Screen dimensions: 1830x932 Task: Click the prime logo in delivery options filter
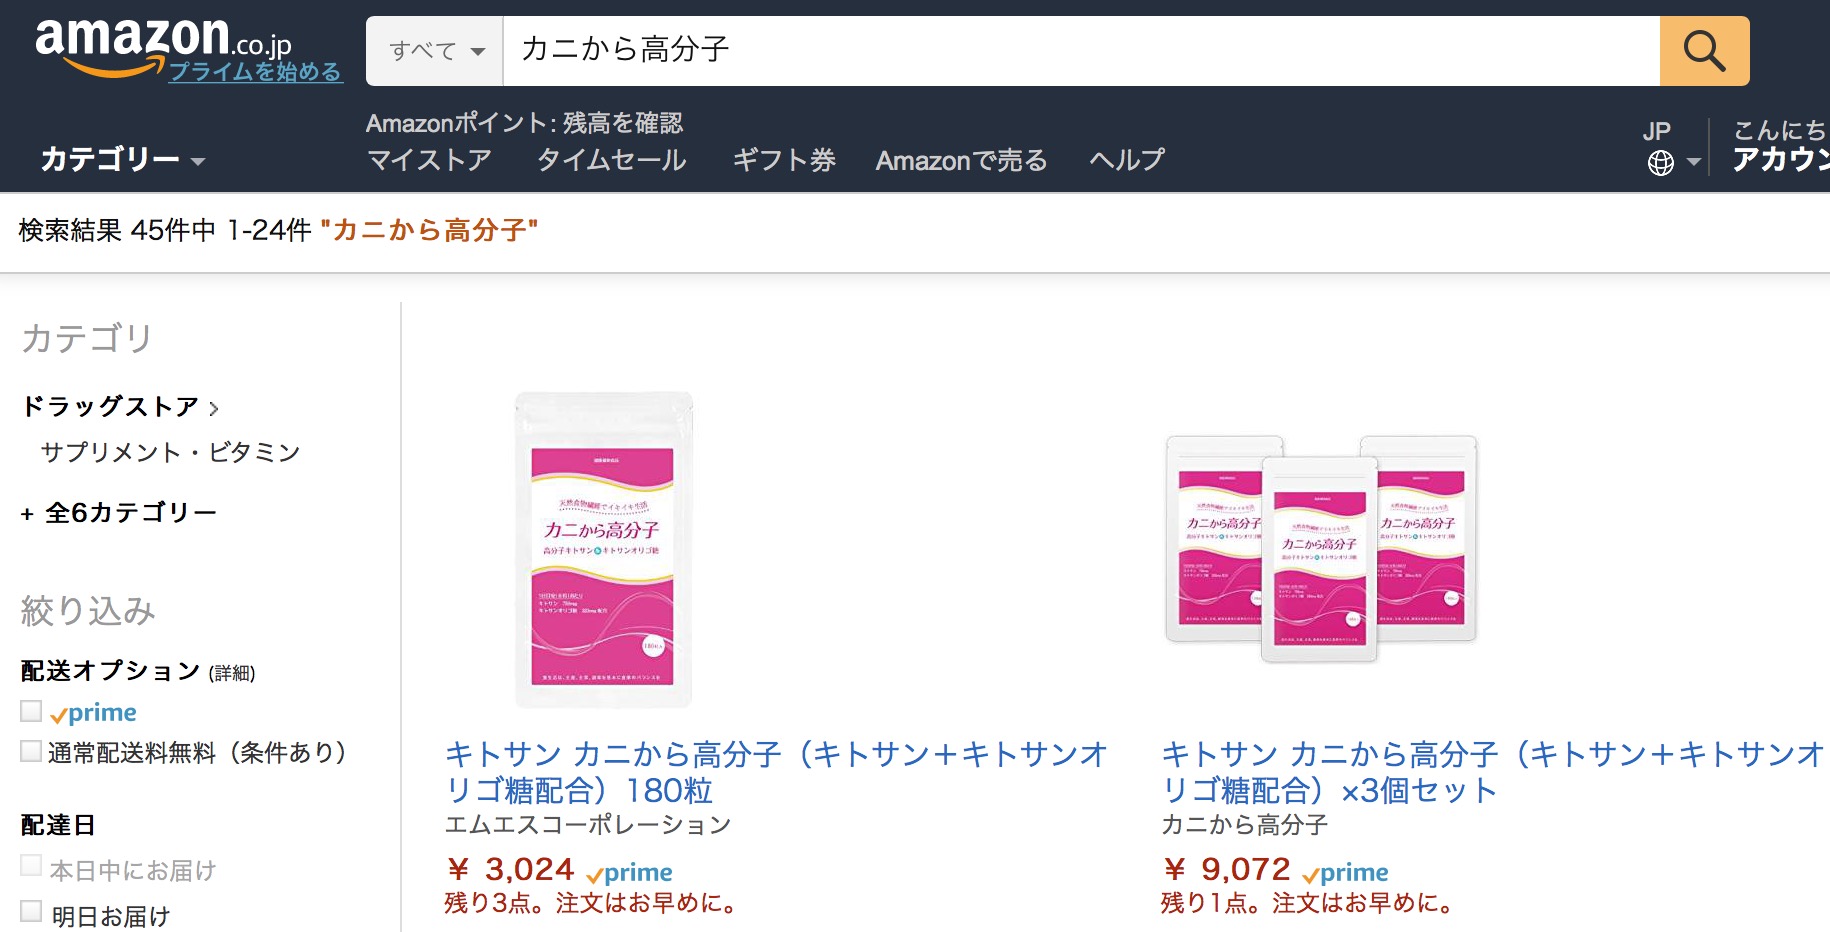93,713
